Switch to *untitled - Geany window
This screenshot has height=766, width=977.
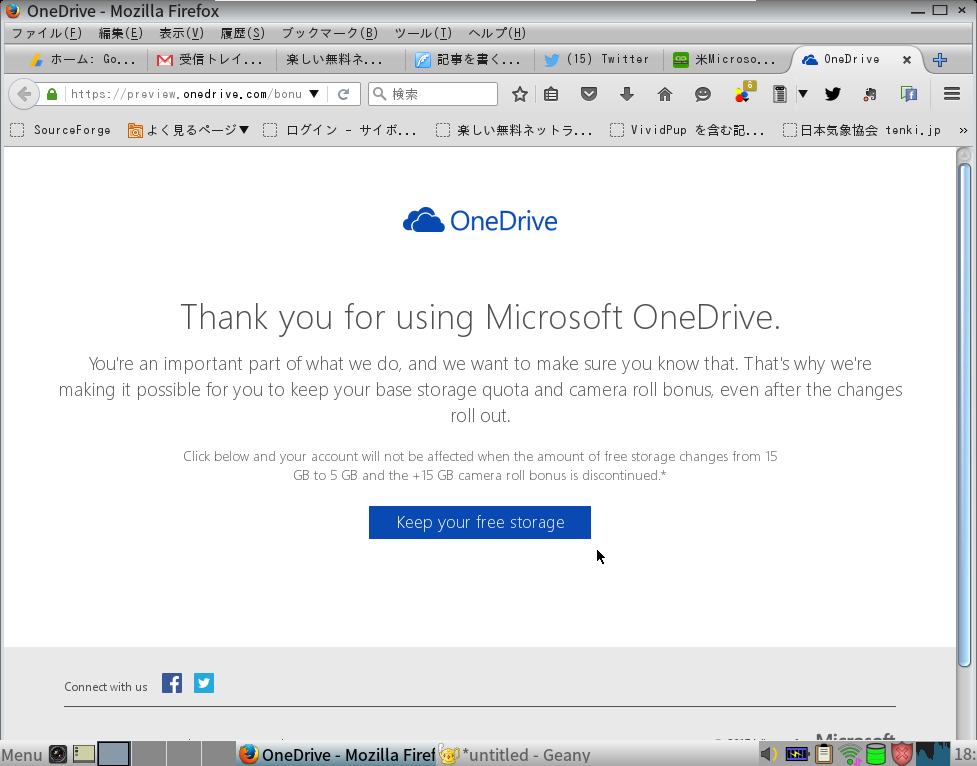(x=515, y=755)
